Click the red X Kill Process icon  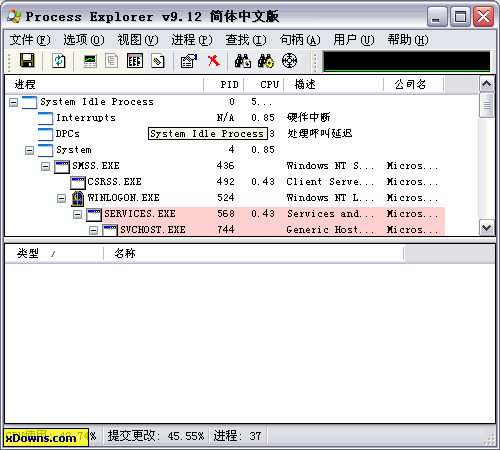[213, 61]
